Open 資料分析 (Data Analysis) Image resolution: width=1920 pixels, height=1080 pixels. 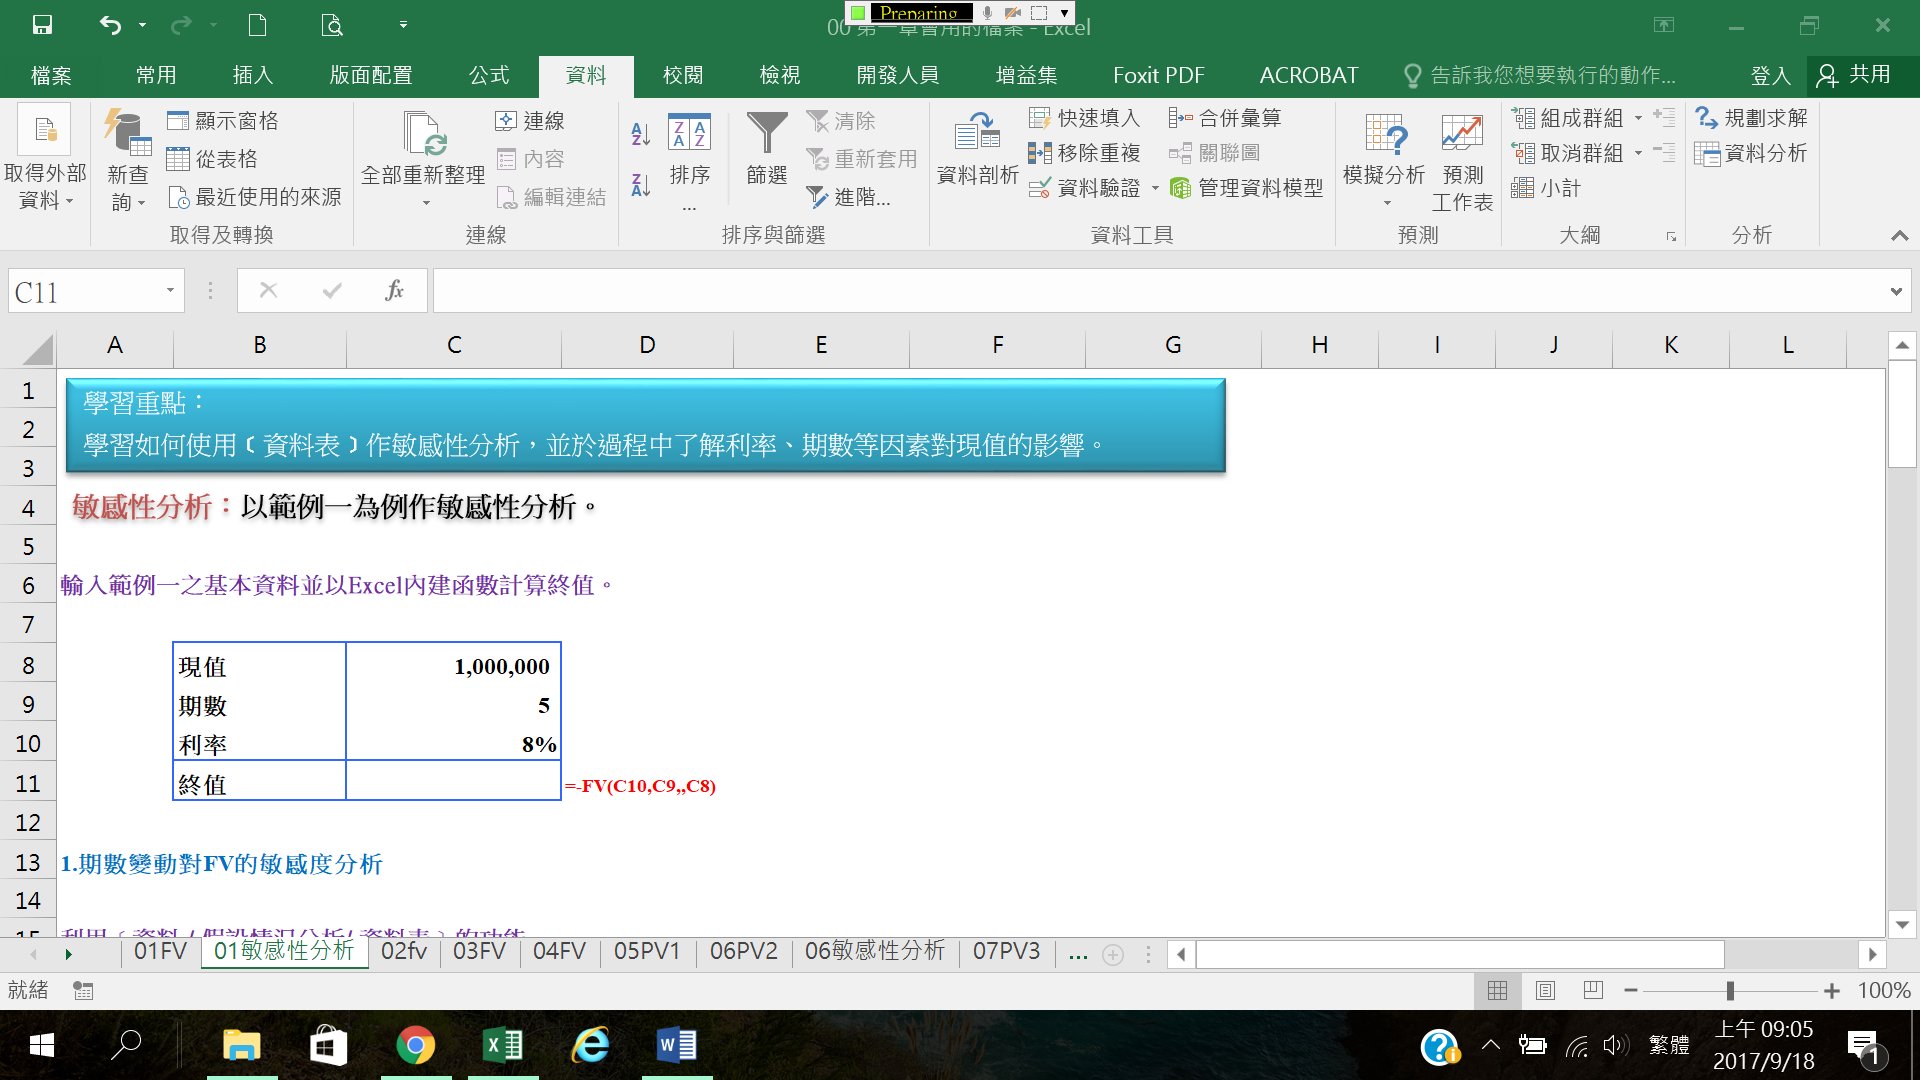click(1751, 153)
